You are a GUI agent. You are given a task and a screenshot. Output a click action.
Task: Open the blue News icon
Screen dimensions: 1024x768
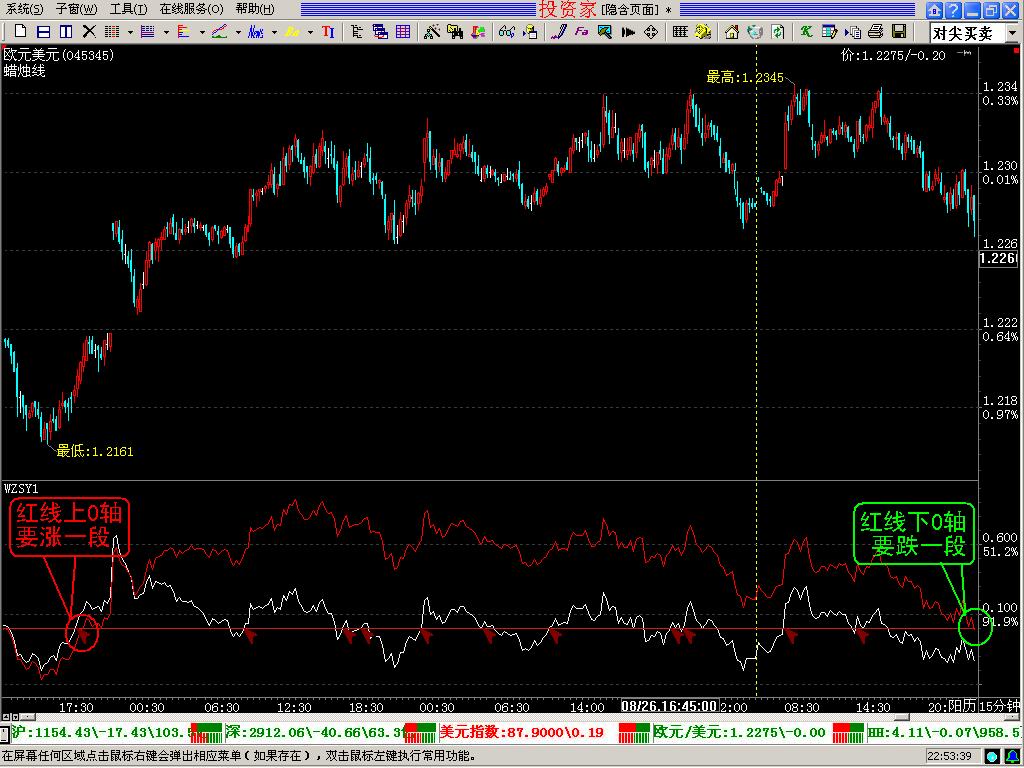tap(256, 31)
